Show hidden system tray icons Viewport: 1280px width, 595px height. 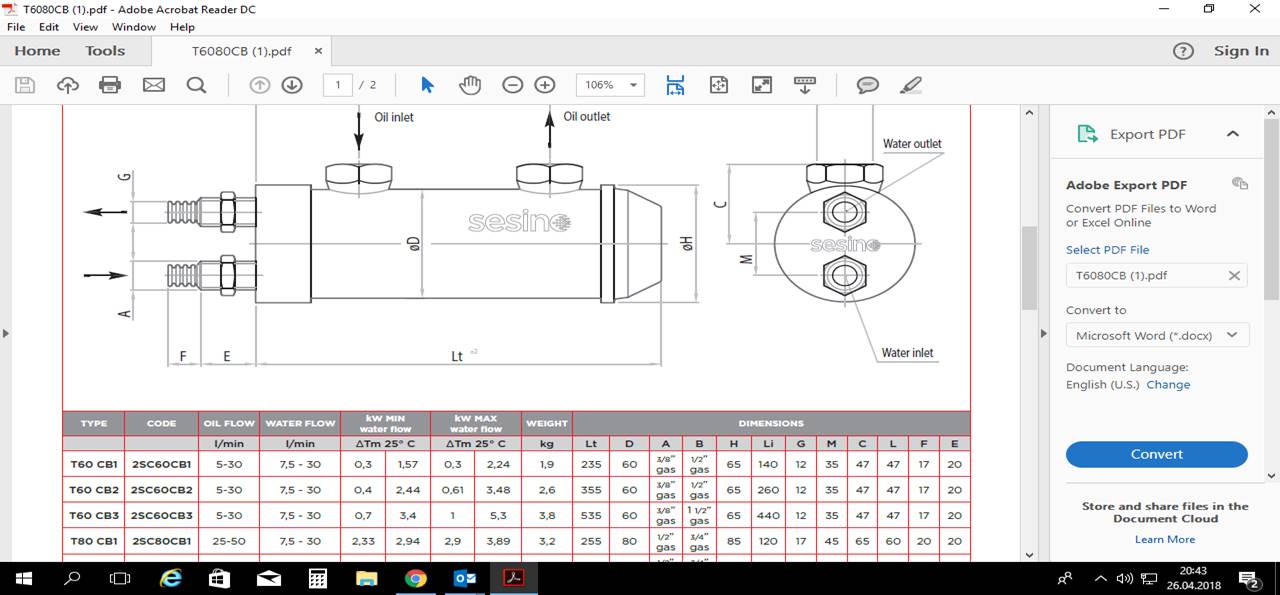pos(1101,578)
